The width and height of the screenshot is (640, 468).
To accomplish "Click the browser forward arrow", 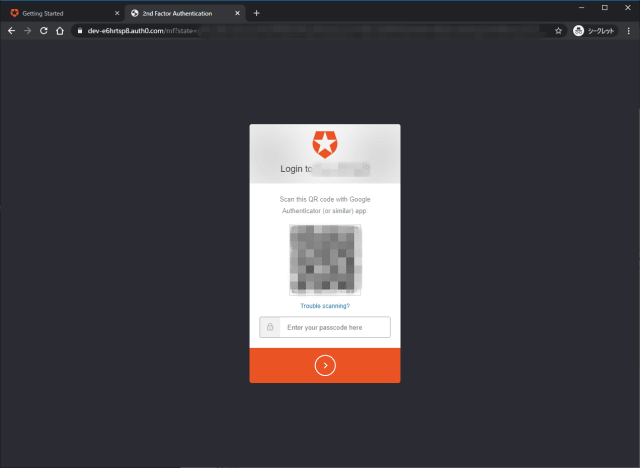I will tap(27, 31).
